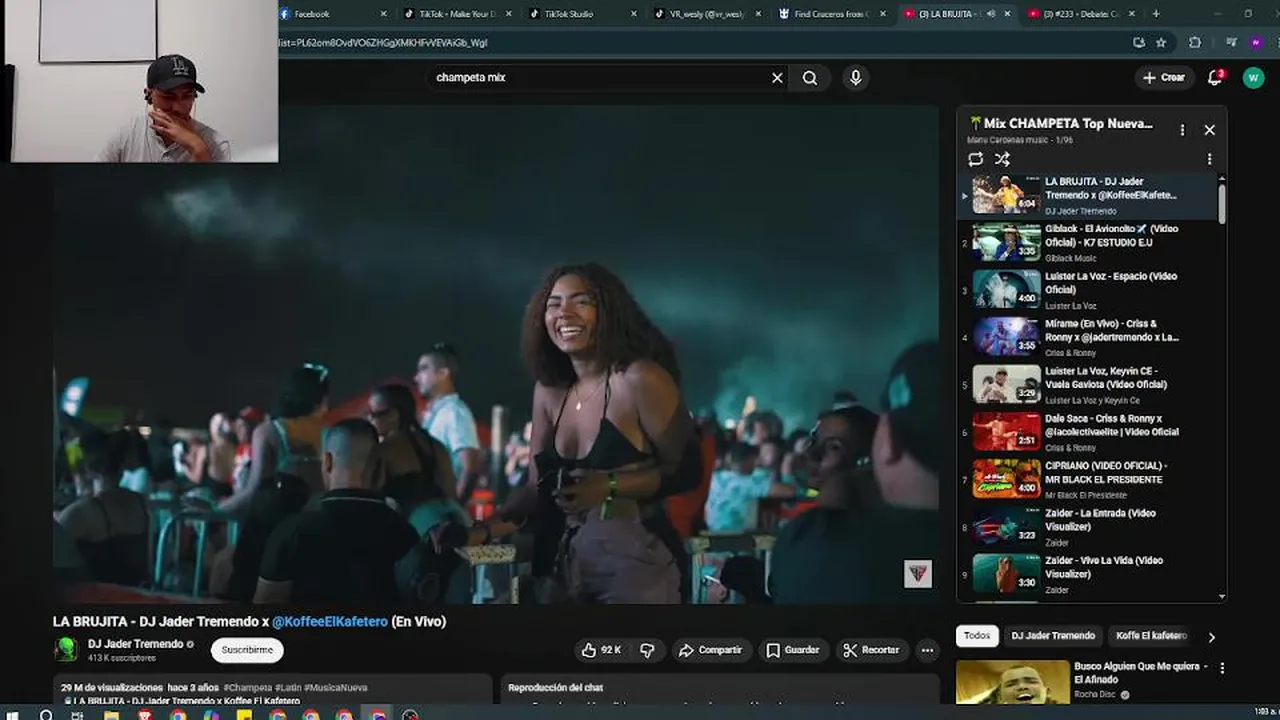Click the playlist scrollbar thumb

point(1222,203)
